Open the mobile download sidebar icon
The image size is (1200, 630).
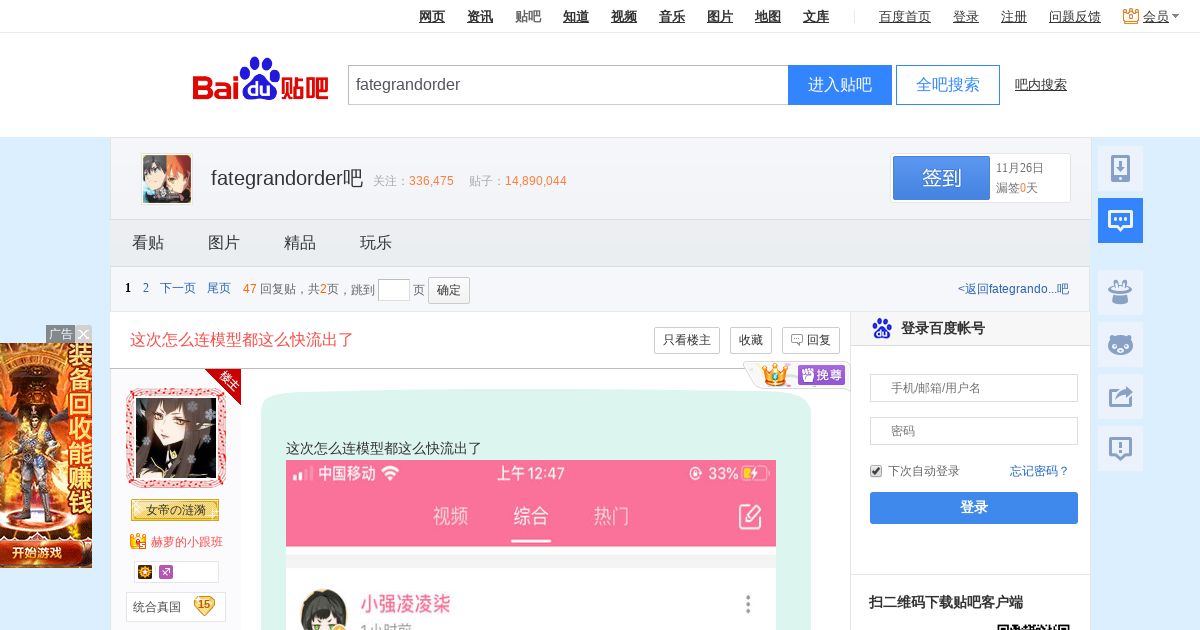point(1120,169)
